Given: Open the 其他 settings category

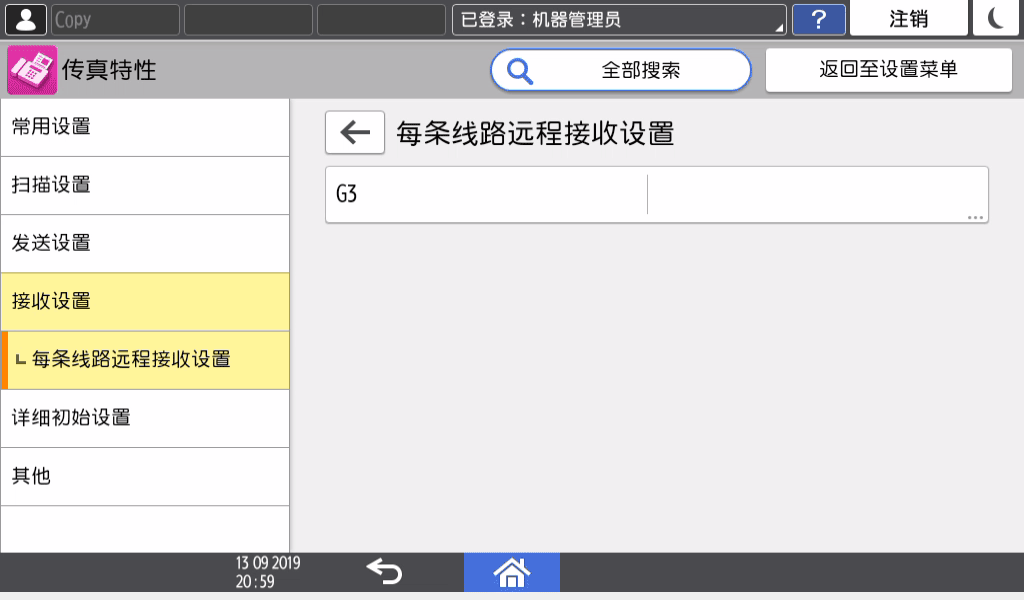Looking at the screenshot, I should [145, 476].
